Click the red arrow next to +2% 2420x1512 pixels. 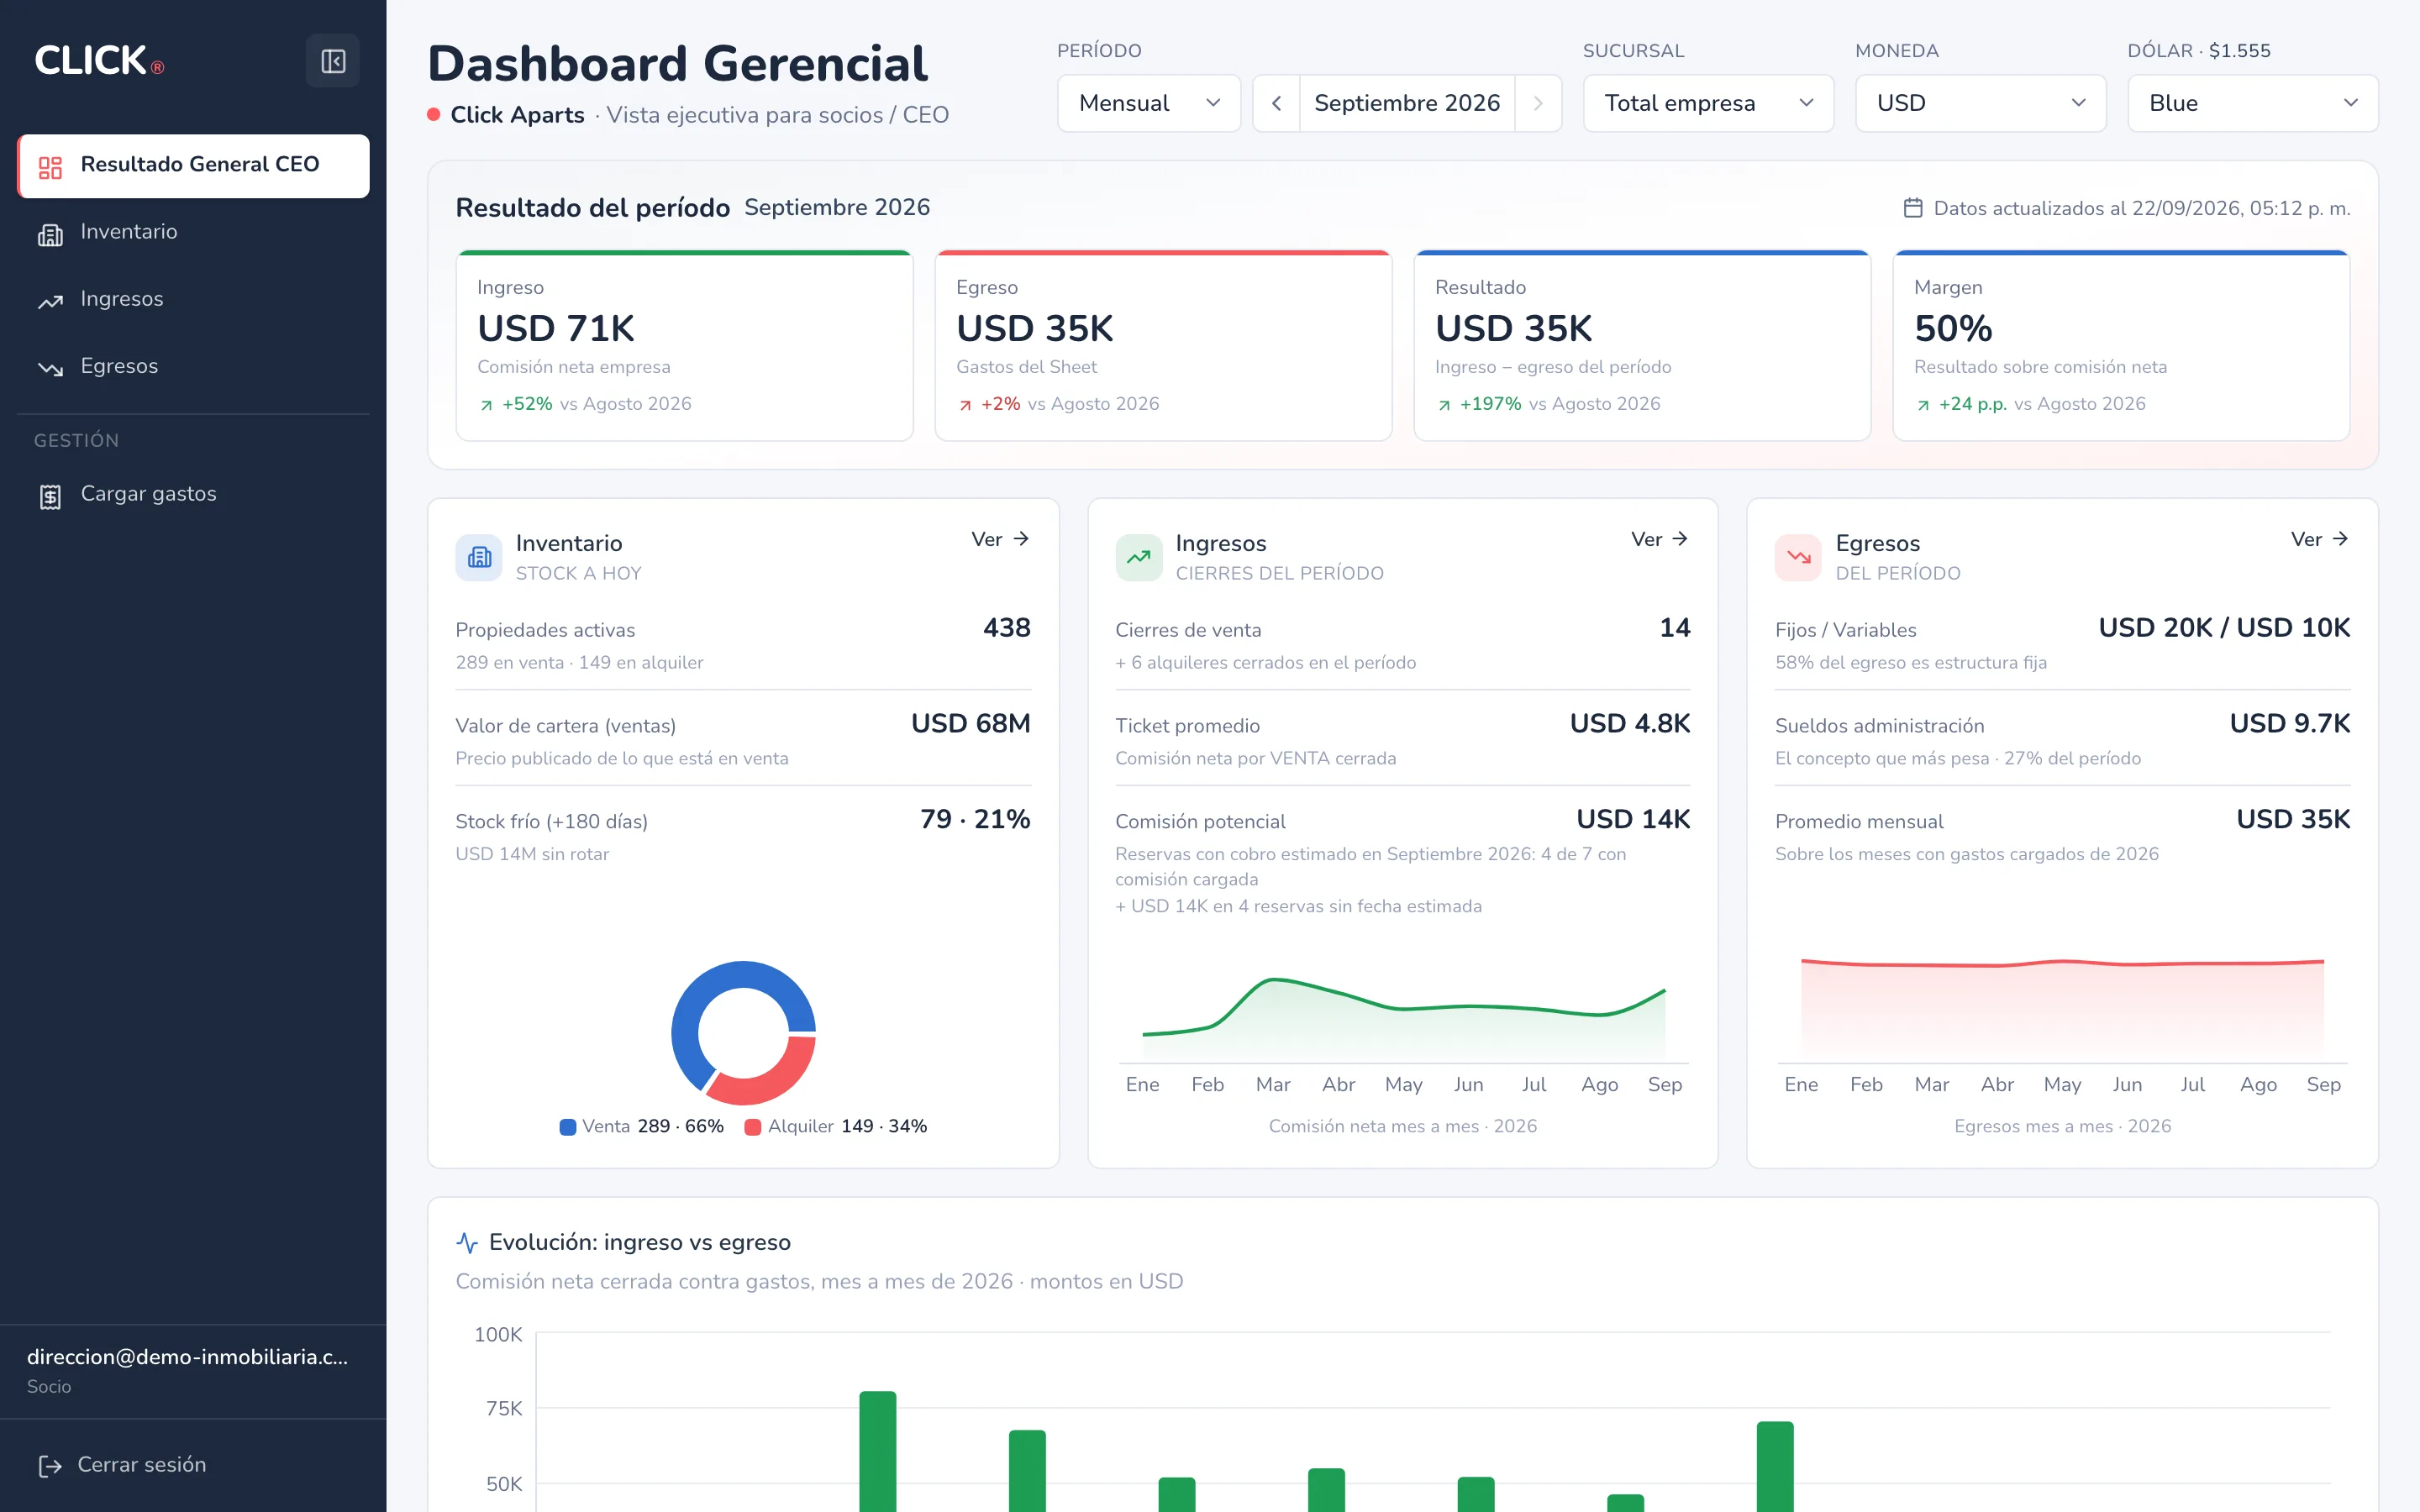[965, 405]
